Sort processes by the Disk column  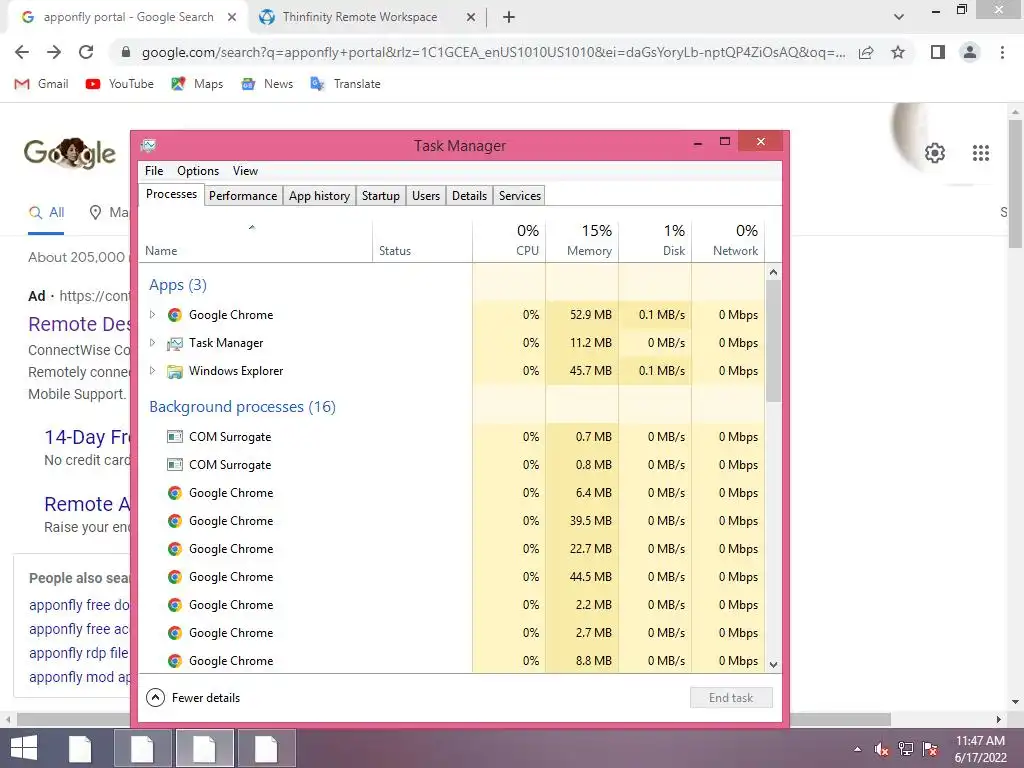[655, 242]
